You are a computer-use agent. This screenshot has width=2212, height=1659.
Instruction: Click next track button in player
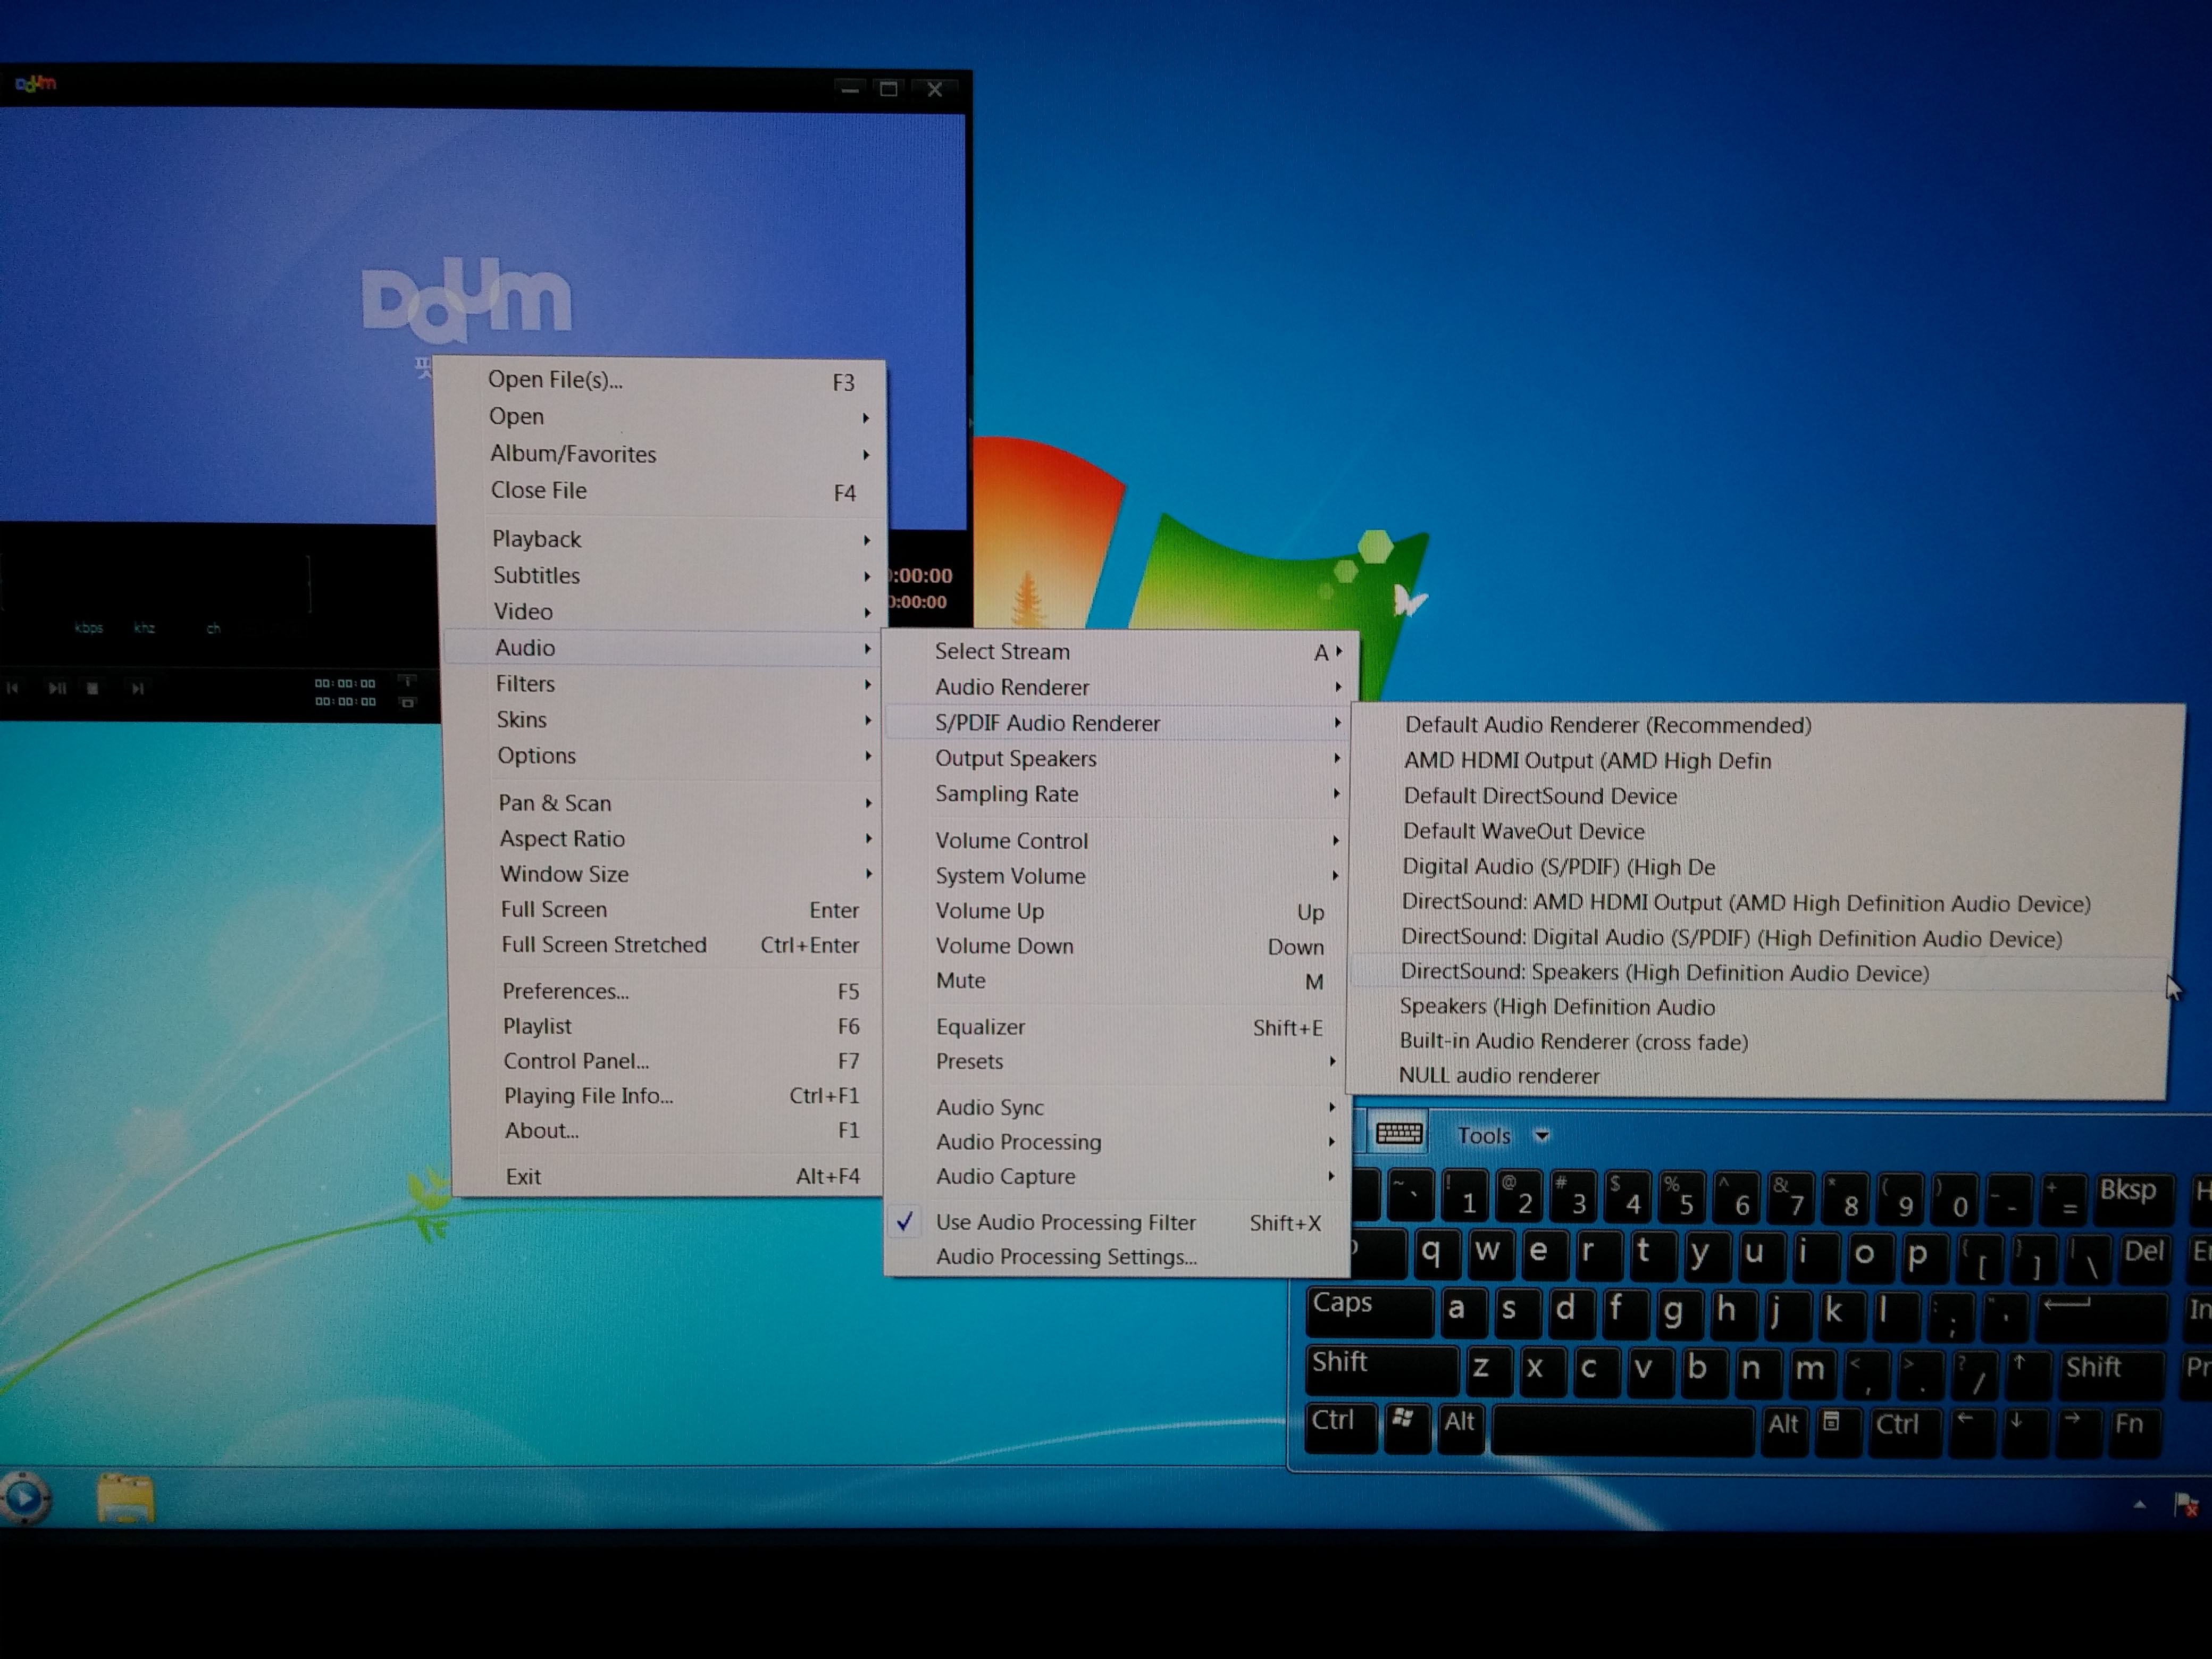tap(138, 688)
